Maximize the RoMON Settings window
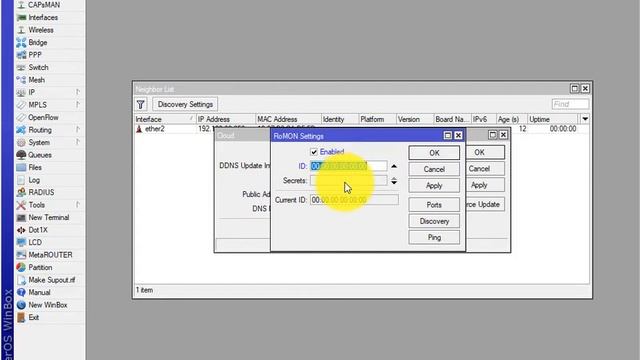The height and width of the screenshot is (360, 640). [x=447, y=136]
